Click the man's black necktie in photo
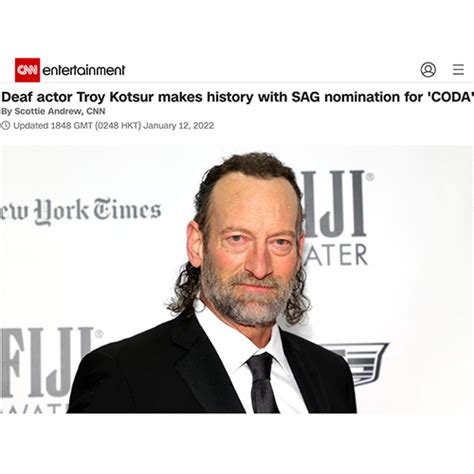The image size is (474, 474). click(262, 383)
